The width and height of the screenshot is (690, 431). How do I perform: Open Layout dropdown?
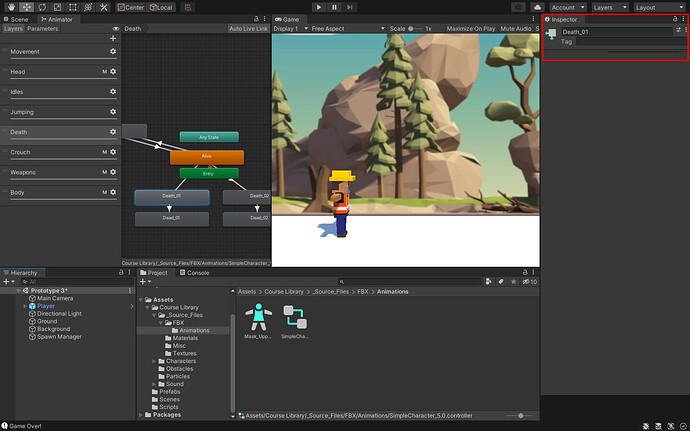659,7
